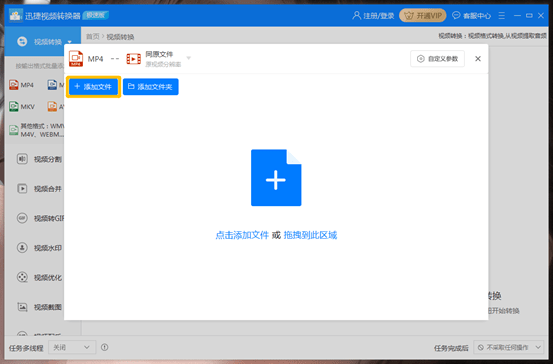Open 视频水印 tool
This screenshot has height=364, width=553.
pos(39,248)
